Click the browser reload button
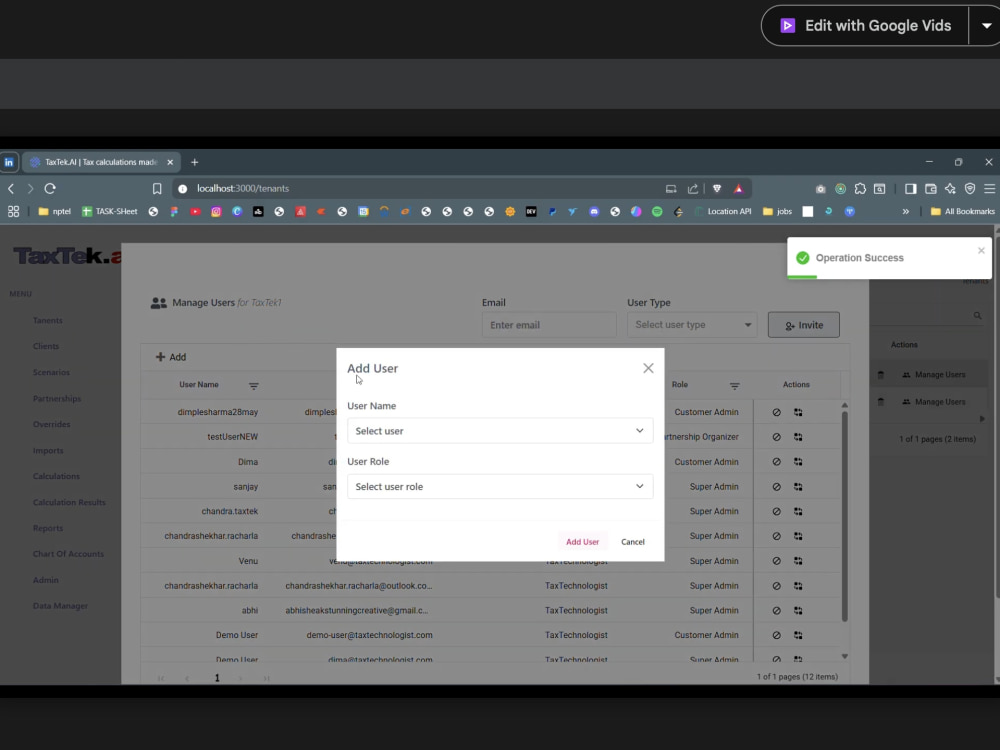This screenshot has height=750, width=1000. pos(50,188)
